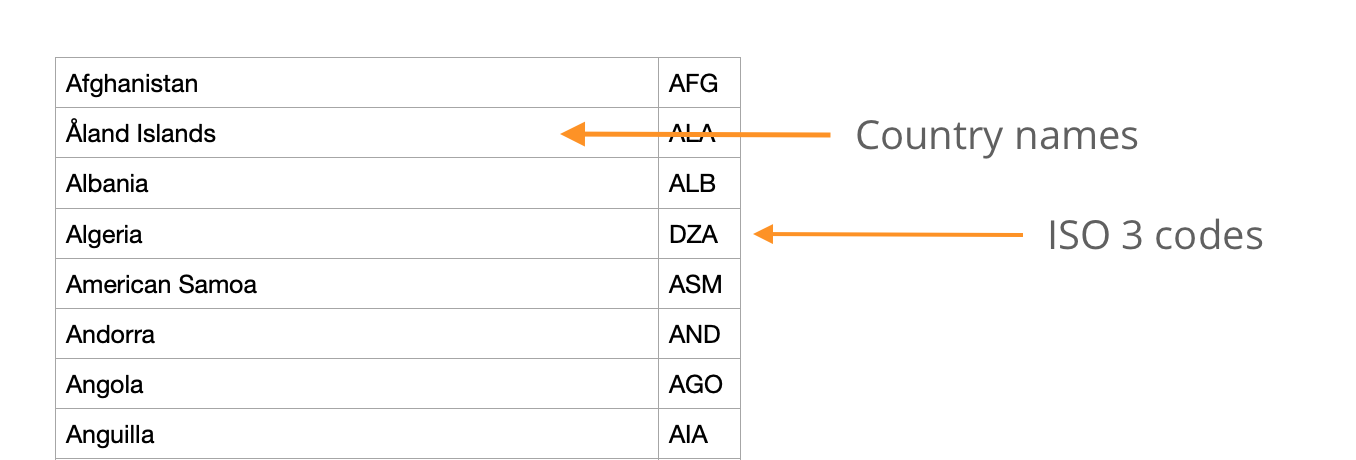Click the Angola table cell

click(105, 385)
